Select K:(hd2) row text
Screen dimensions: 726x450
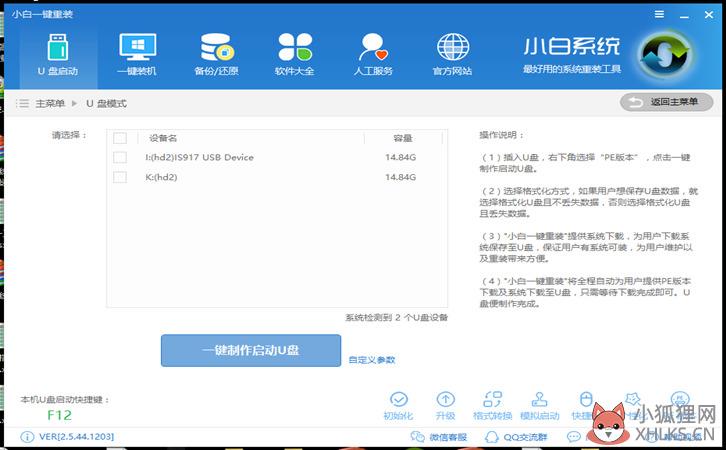[161, 177]
